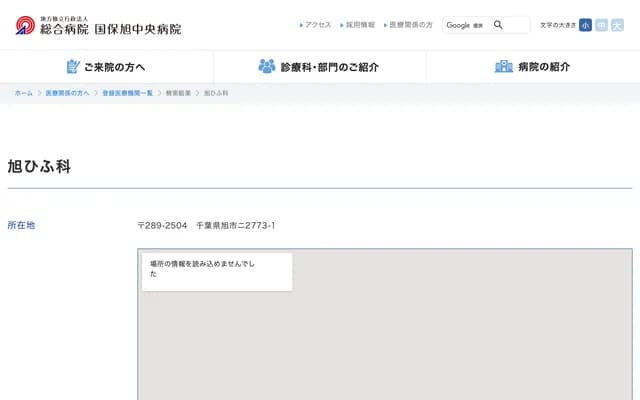Viewport: 640px width, 400px height.
Task: Go to ホーム in the breadcrumb
Action: 24,93
